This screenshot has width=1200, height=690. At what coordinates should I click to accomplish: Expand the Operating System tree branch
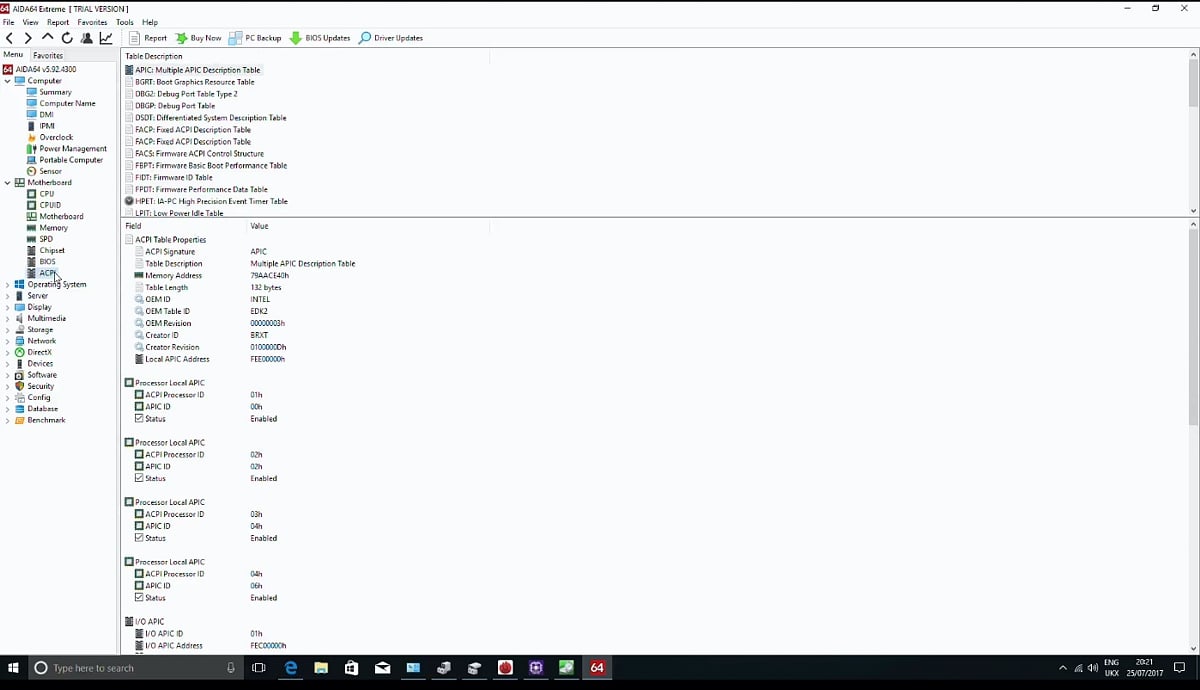pos(7,284)
